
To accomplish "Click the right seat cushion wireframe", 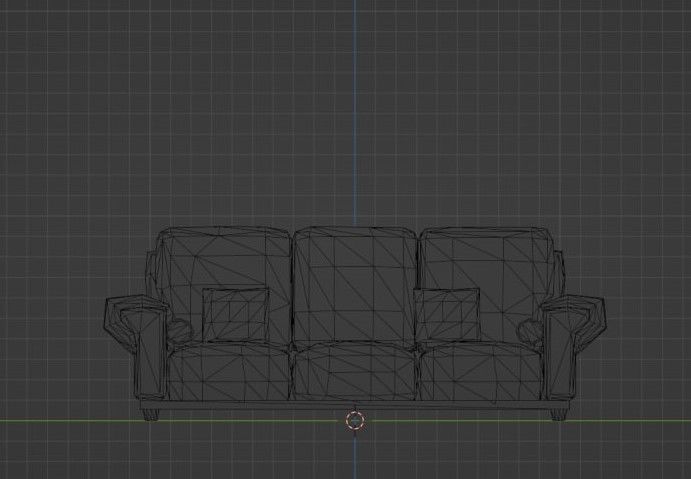I will point(481,372).
